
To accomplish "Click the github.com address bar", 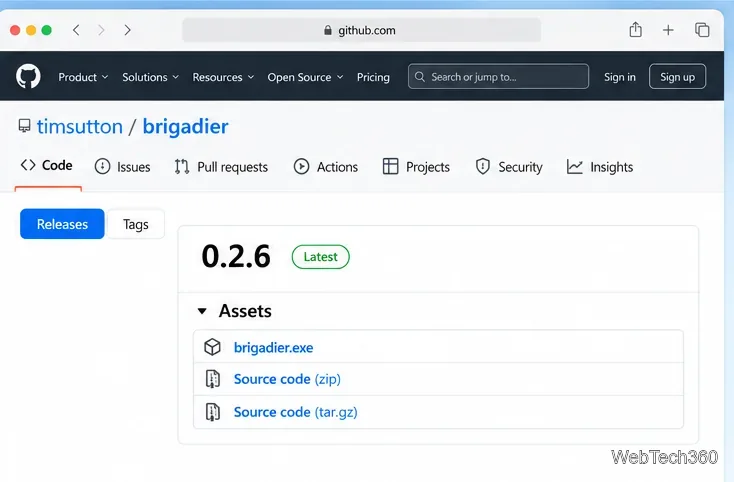I will (361, 30).
